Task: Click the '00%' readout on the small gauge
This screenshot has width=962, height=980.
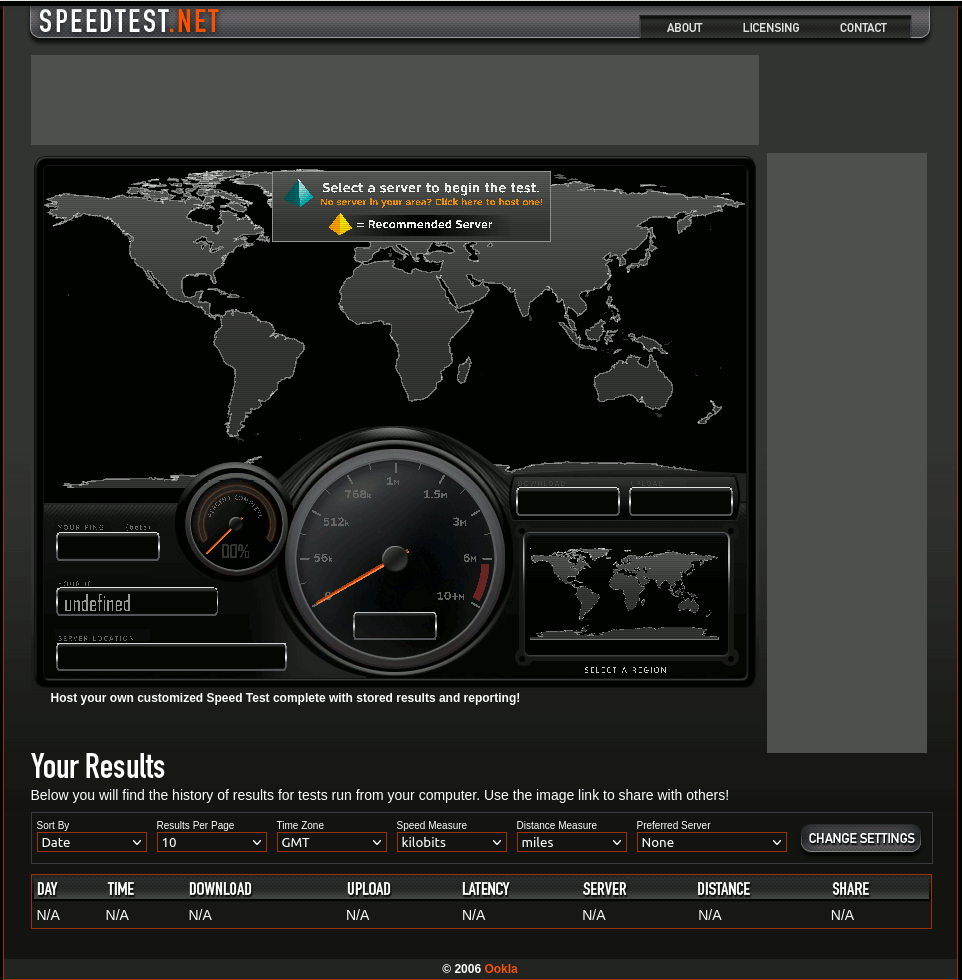Action: pyautogui.click(x=236, y=551)
